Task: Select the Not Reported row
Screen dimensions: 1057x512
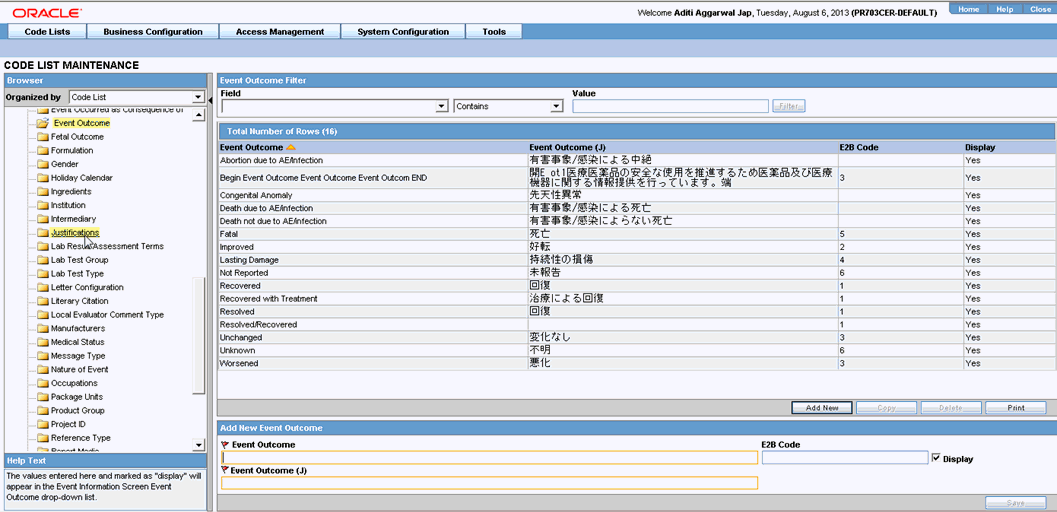Action: coord(636,273)
